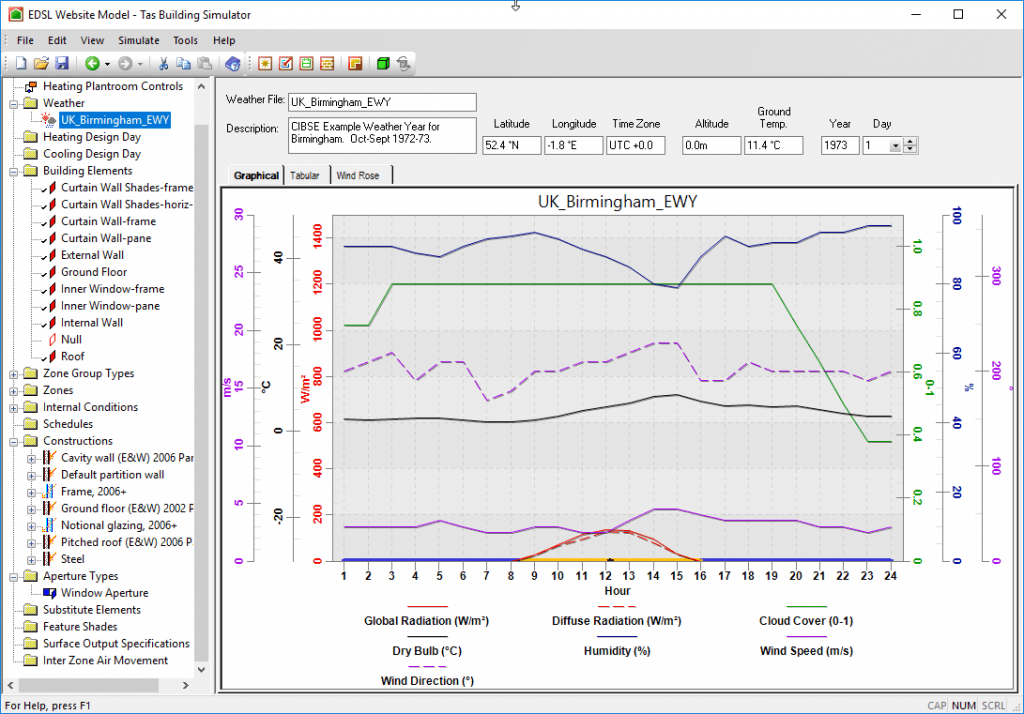Open the Day dropdown arrow
This screenshot has height=714, width=1024.
[x=895, y=146]
